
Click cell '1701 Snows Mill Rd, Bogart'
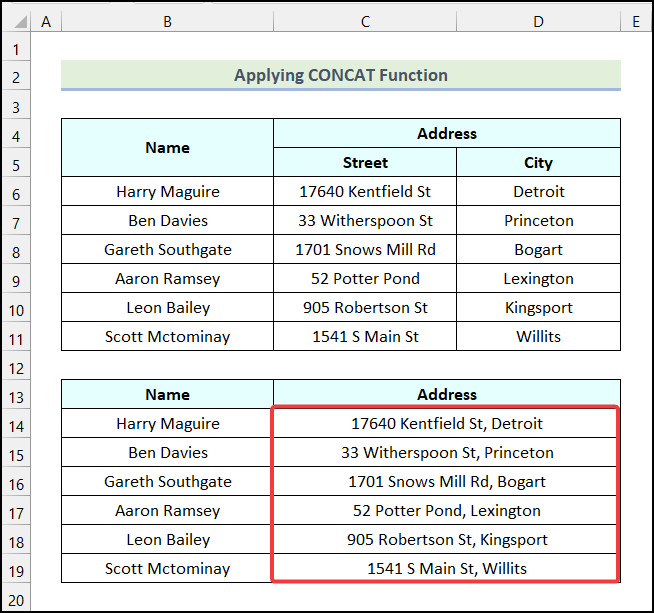point(447,481)
